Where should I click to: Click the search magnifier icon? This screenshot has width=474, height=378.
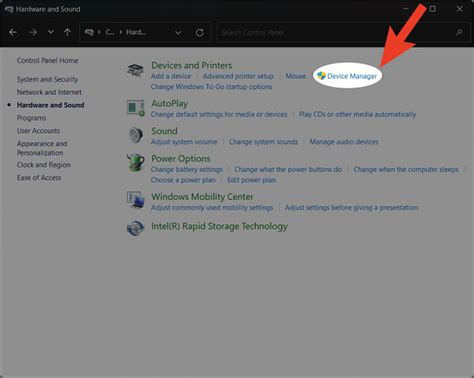[459, 32]
